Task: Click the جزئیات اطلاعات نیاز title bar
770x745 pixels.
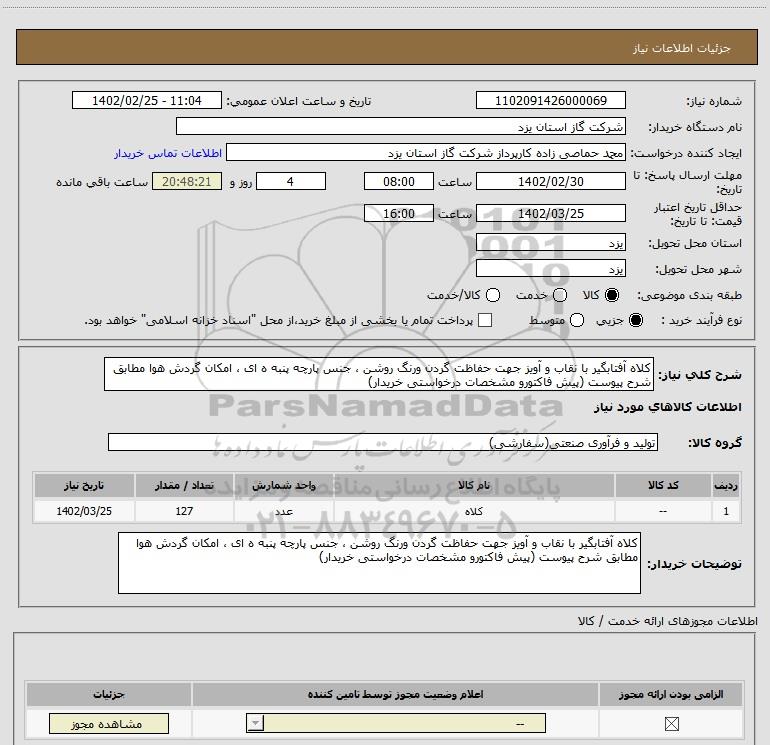Action: pos(387,48)
